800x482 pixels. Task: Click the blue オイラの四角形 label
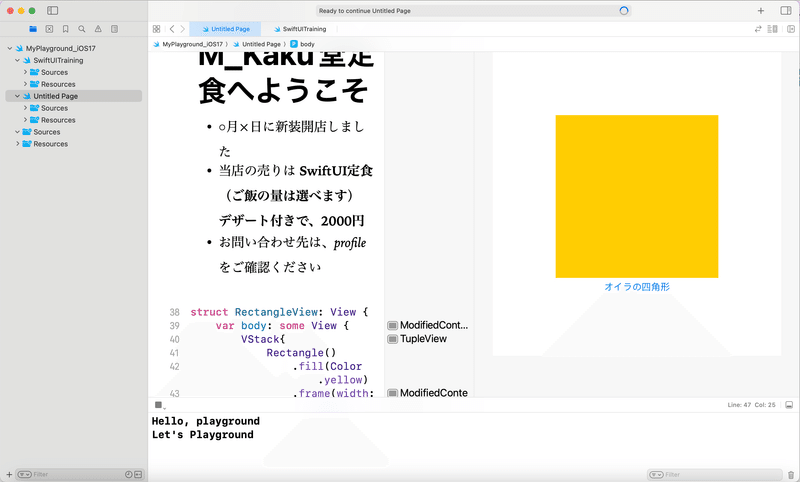click(x=637, y=287)
